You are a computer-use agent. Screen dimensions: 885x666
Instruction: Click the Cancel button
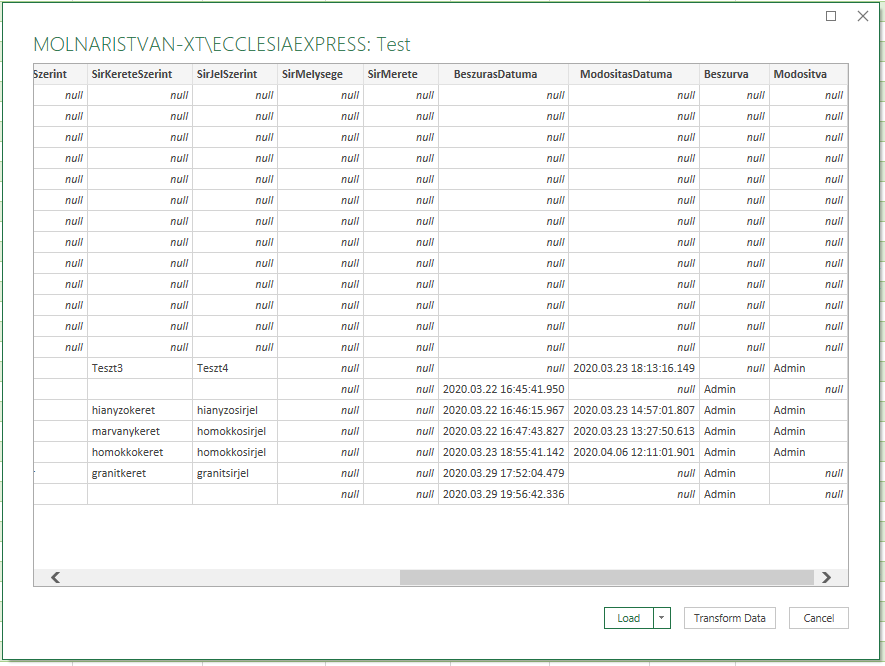818,618
